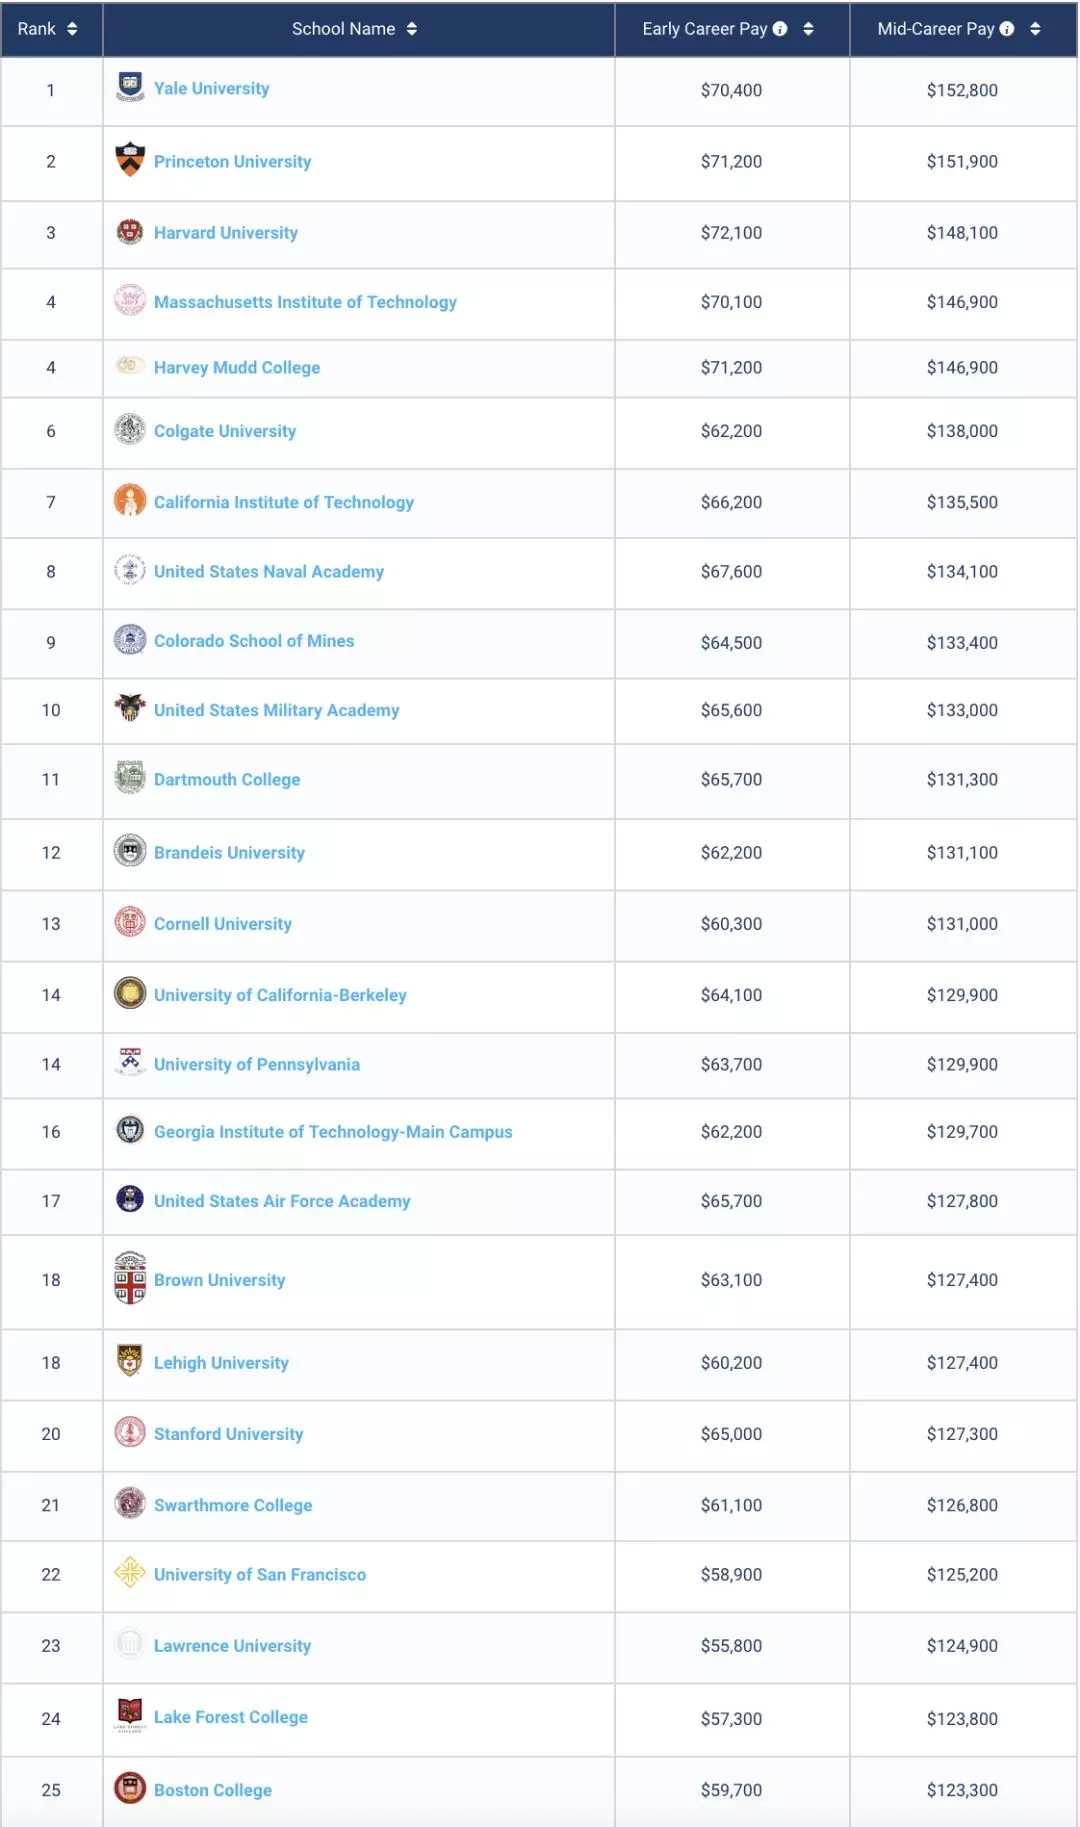The width and height of the screenshot is (1080, 1827).
Task: Sort by Mid-Career Pay arrows
Action: (x=1035, y=29)
